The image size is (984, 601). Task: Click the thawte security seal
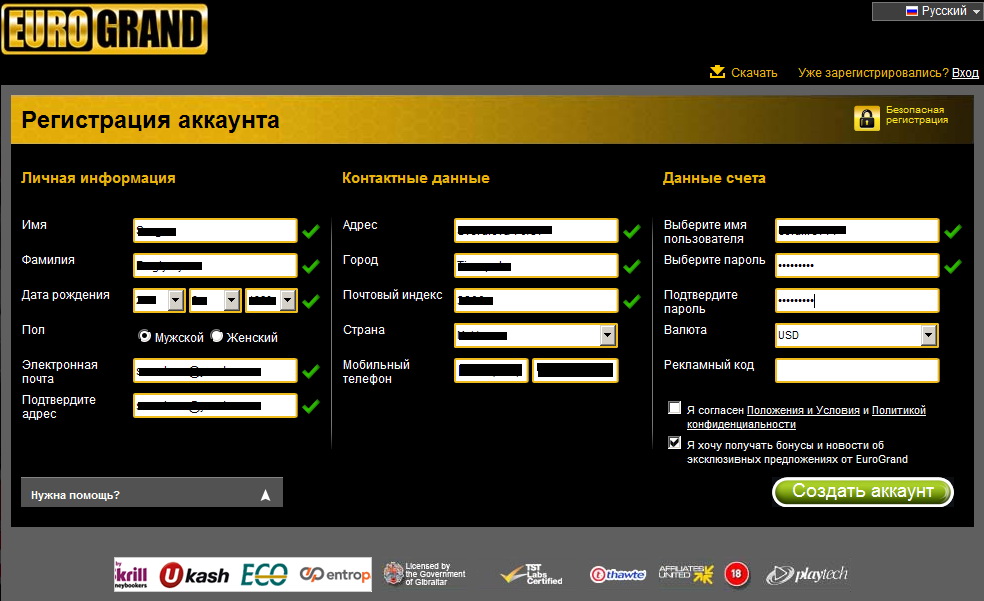click(618, 574)
